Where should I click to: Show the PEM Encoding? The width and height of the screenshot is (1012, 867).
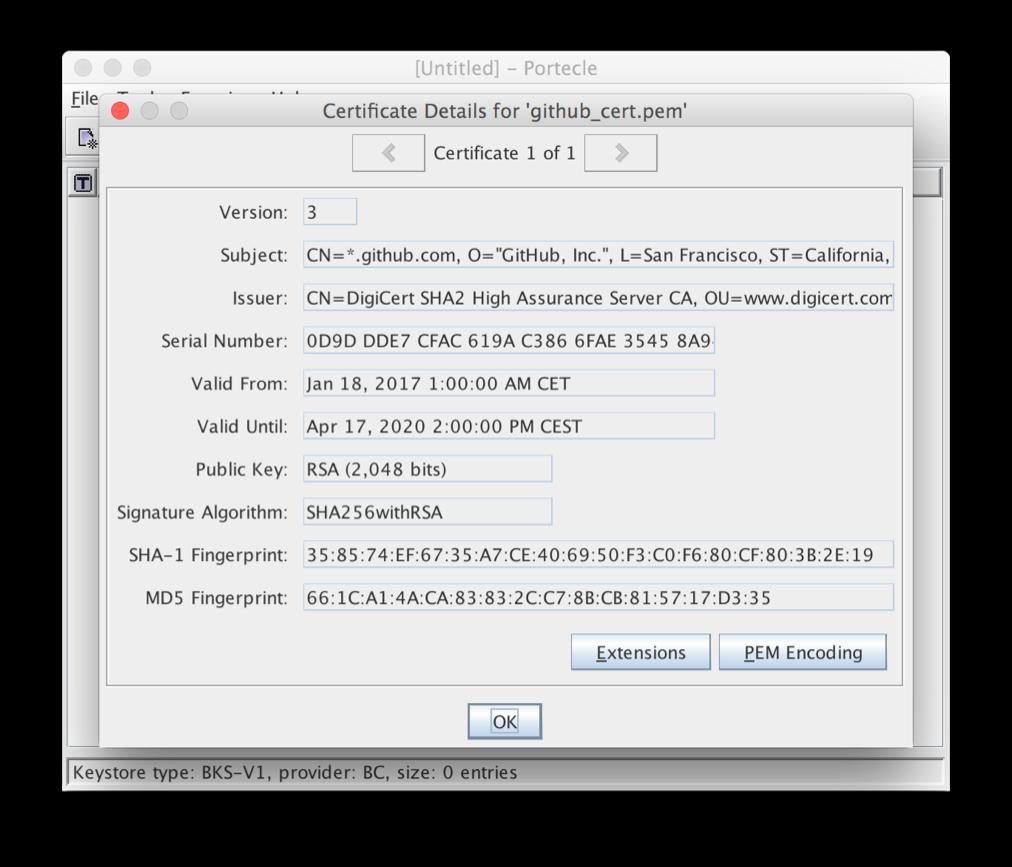tap(803, 653)
